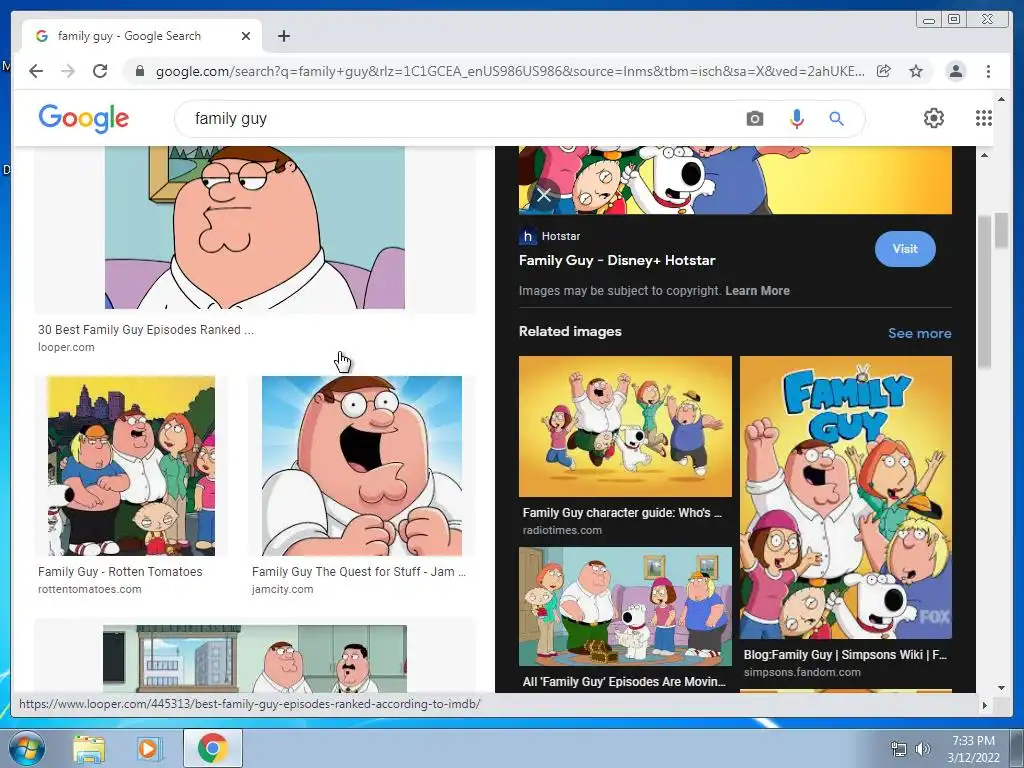Open the Family Guy - Disney+ Hotstar title link
Viewport: 1024px width, 768px height.
click(x=617, y=261)
